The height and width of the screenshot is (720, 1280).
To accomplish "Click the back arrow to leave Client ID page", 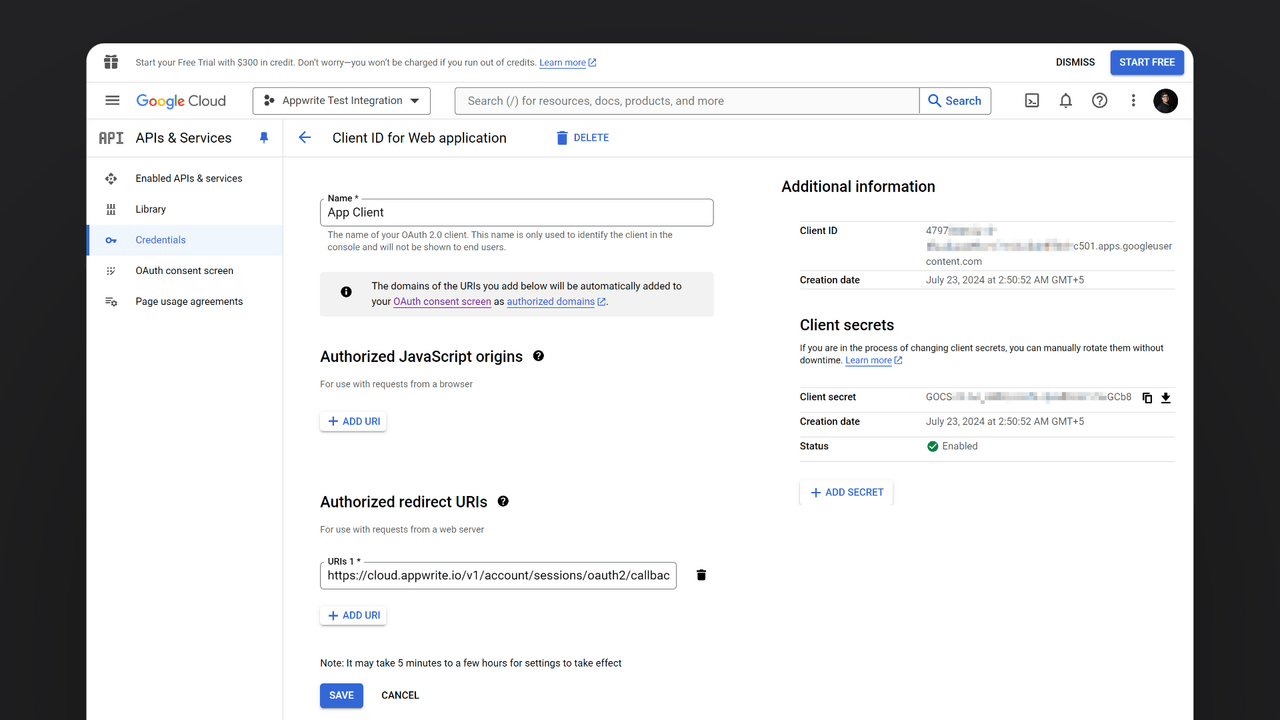I will (x=304, y=138).
